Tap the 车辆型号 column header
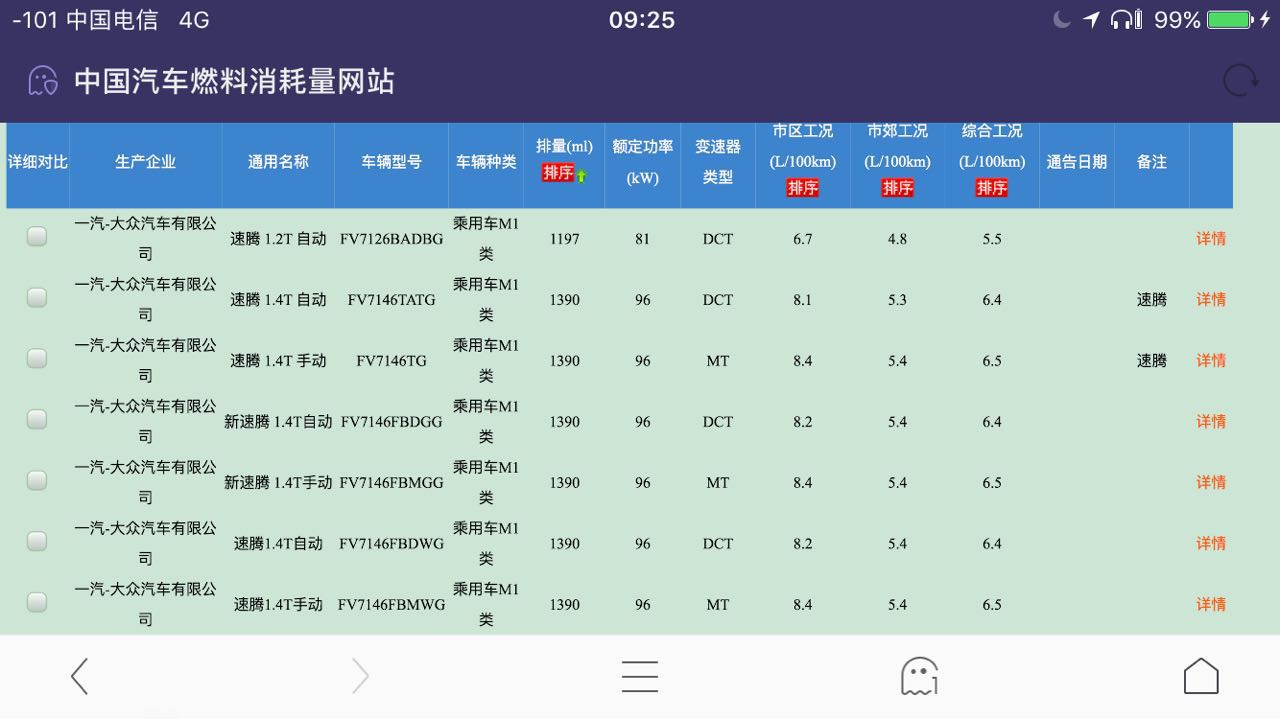The height and width of the screenshot is (719, 1280). (x=392, y=162)
